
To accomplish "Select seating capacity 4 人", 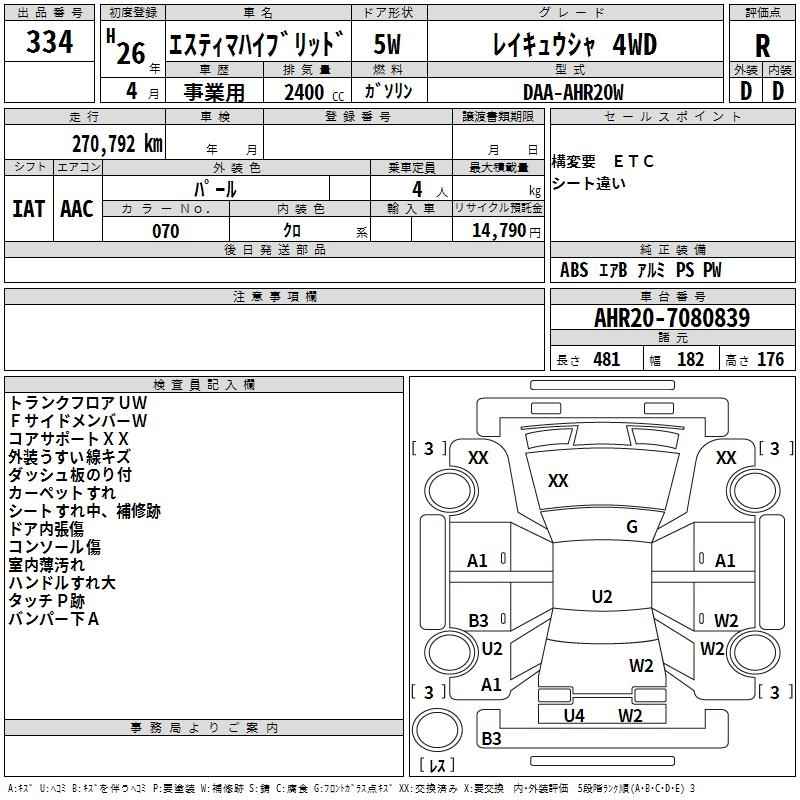I will click(430, 190).
